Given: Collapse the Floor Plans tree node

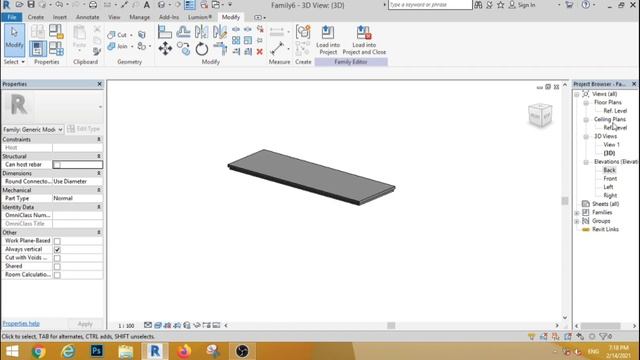Looking at the screenshot, I should [586, 102].
